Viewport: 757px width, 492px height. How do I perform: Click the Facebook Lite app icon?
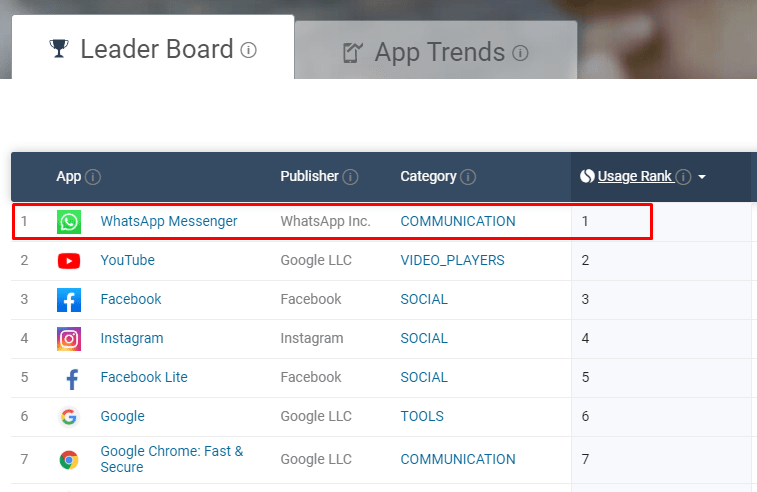(x=69, y=378)
